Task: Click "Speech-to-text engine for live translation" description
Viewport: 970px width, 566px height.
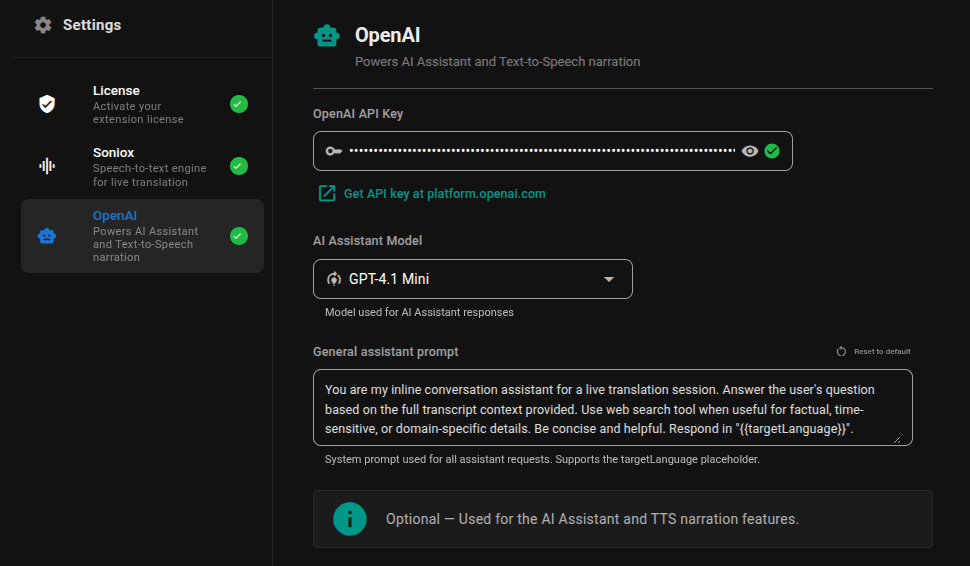Action: (149, 175)
